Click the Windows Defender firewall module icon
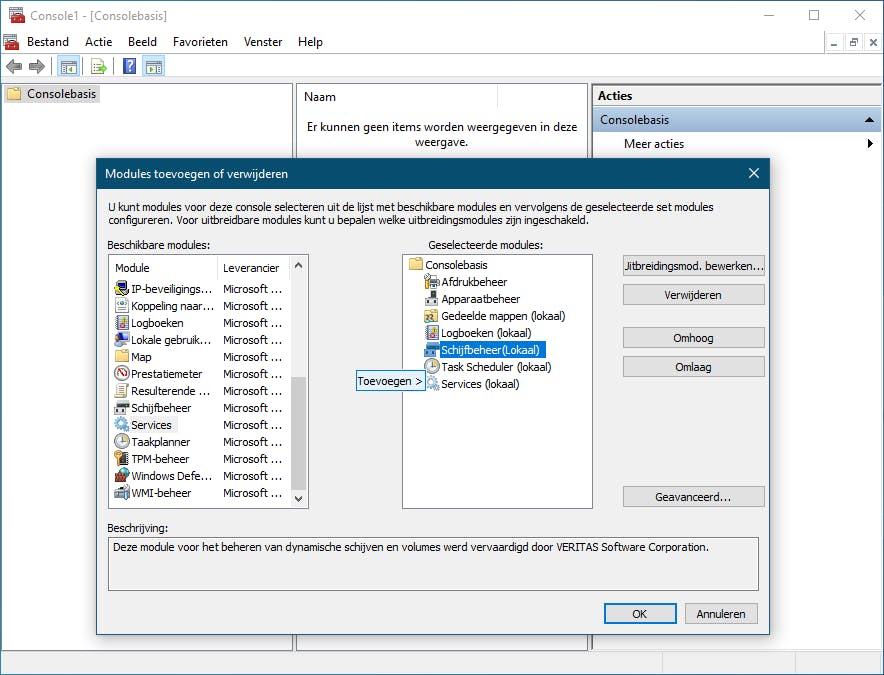Viewport: 884px width, 675px height. [122, 476]
